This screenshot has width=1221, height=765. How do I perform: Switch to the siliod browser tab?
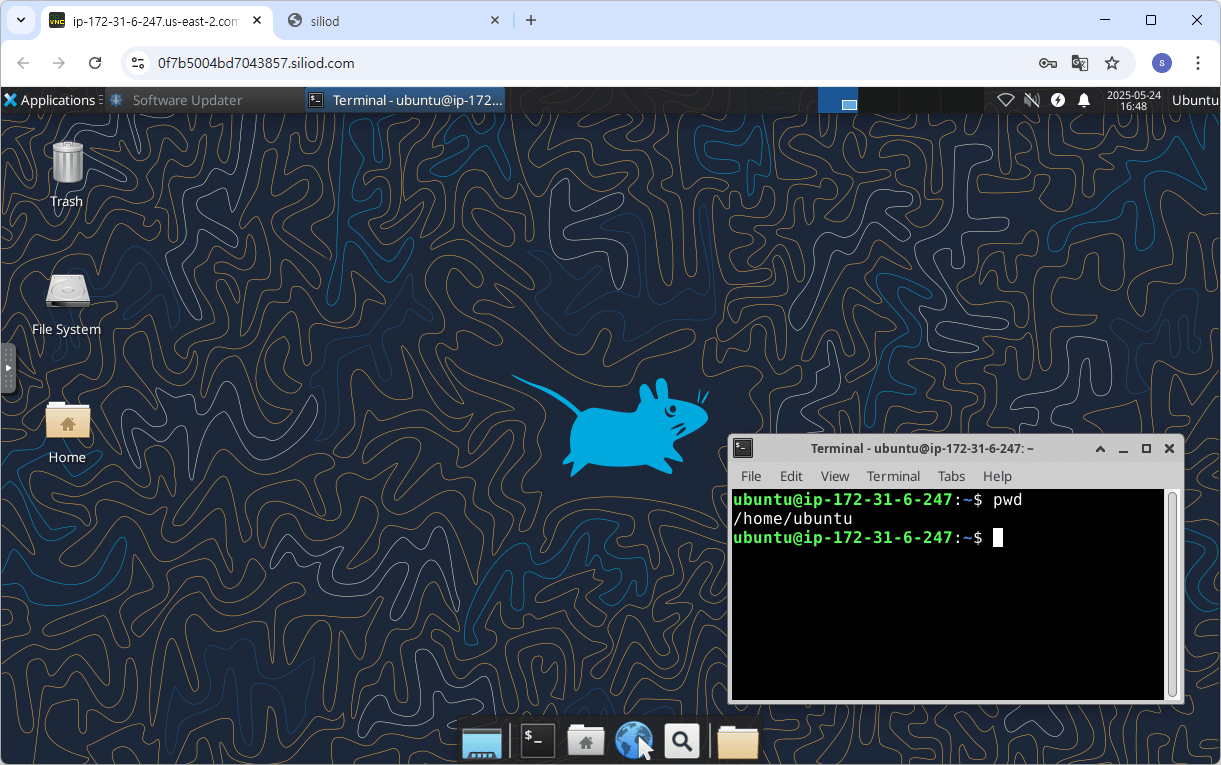(x=395, y=20)
